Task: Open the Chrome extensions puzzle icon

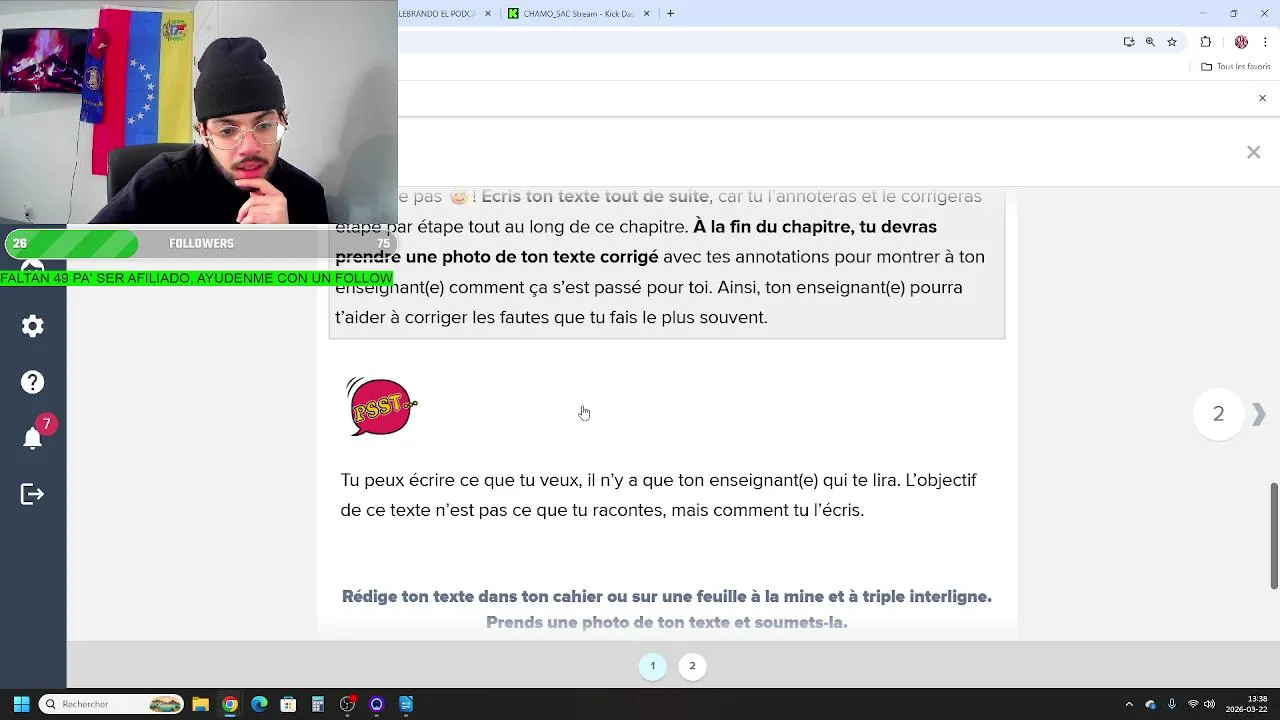Action: [1205, 42]
